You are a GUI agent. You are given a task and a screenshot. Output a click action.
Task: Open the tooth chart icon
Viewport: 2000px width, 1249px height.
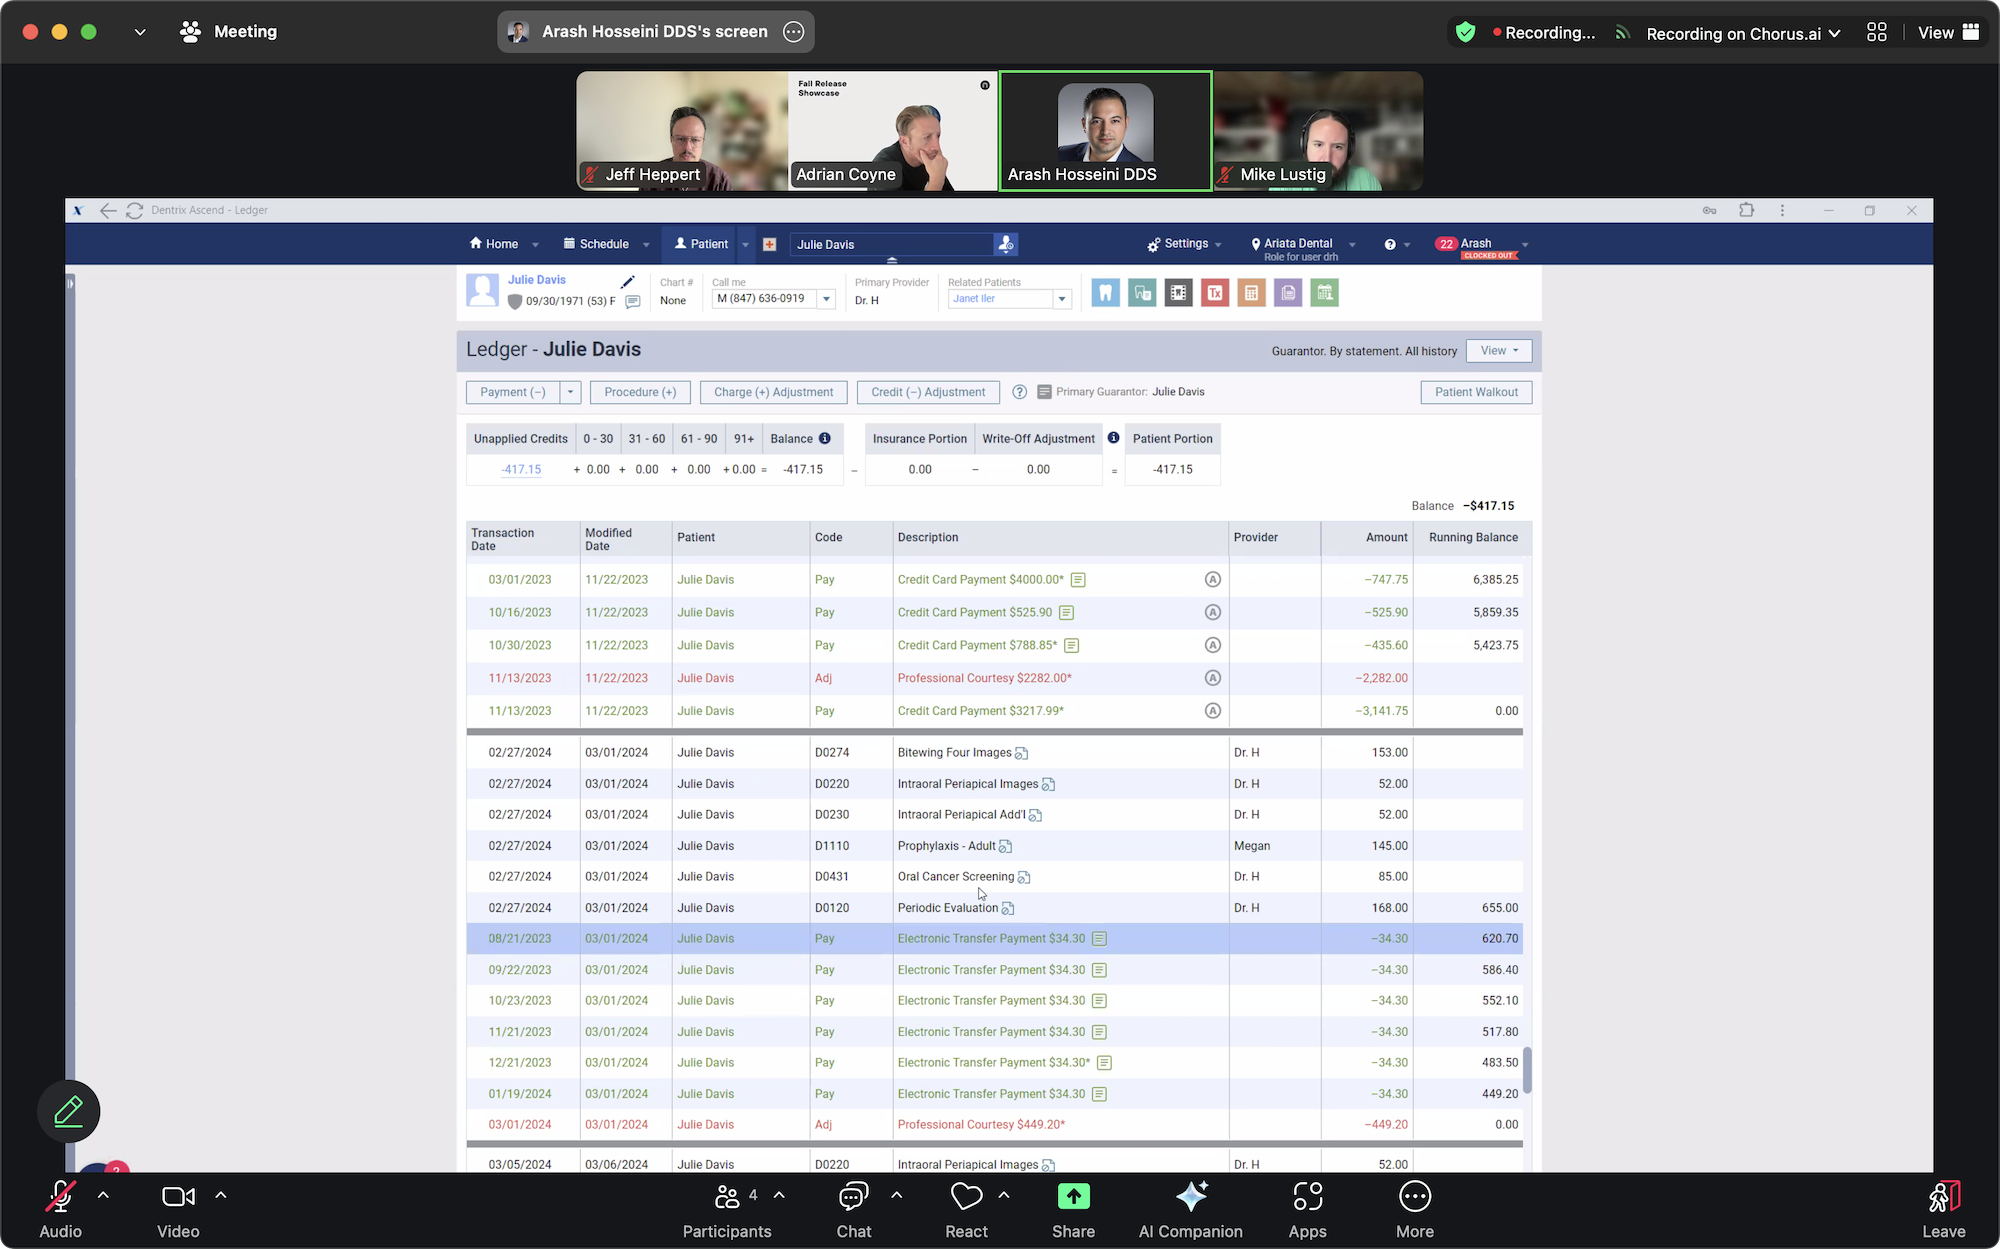[1105, 293]
